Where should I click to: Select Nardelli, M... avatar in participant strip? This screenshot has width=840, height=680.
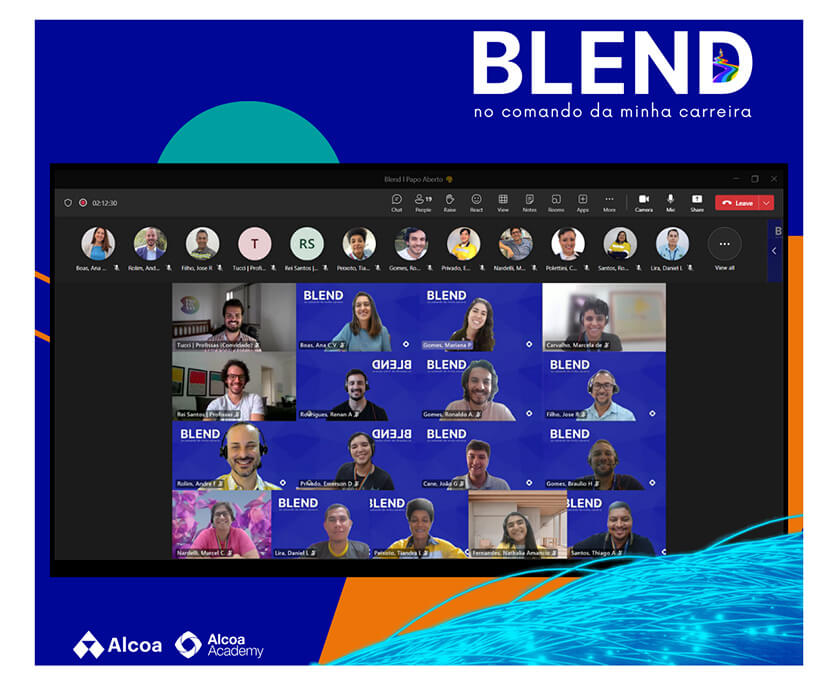click(516, 244)
